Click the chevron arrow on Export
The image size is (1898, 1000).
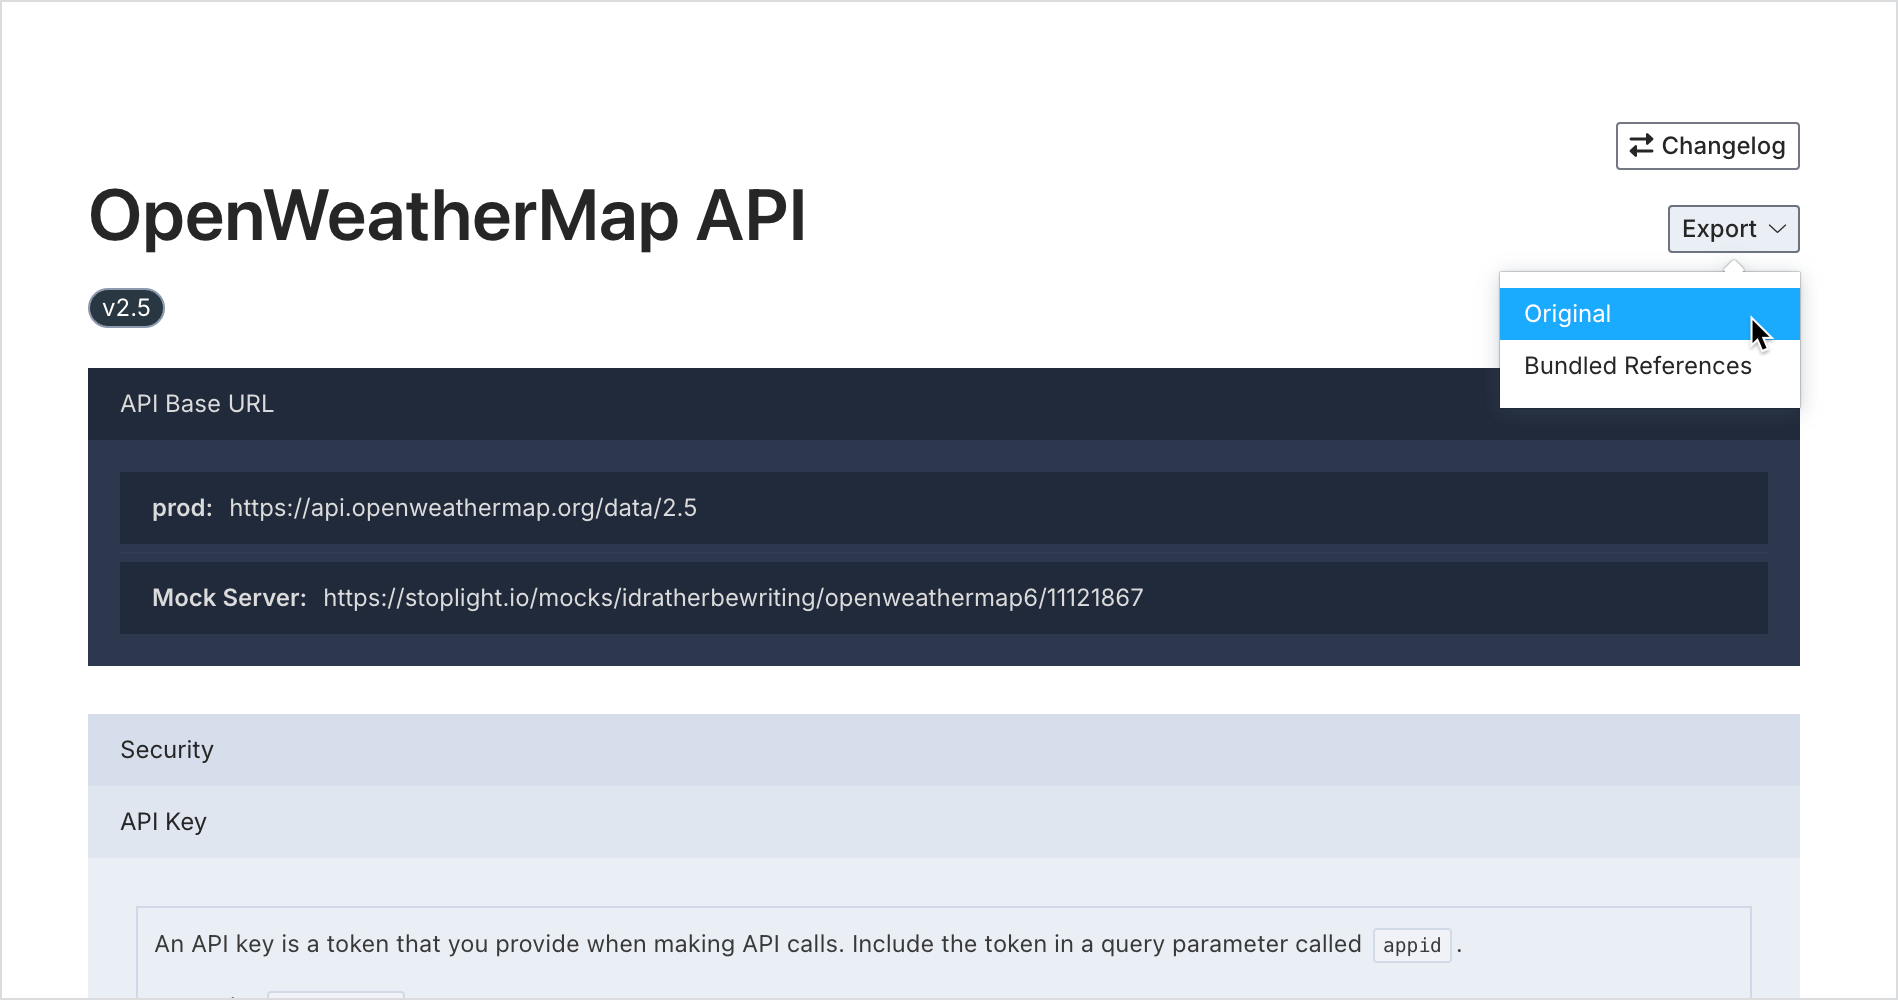1777,229
